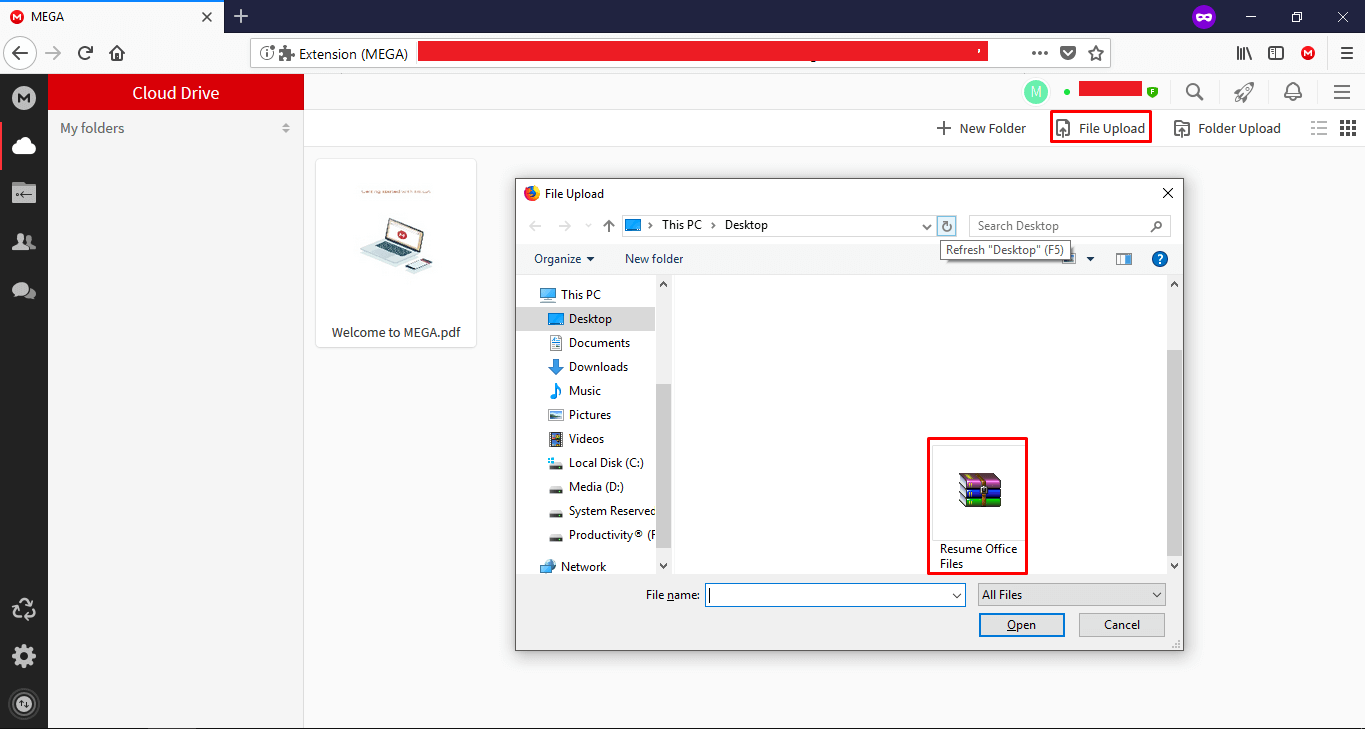The width and height of the screenshot is (1365, 729).
Task: Click the This PC breadcrumb in address bar
Action: tap(682, 225)
